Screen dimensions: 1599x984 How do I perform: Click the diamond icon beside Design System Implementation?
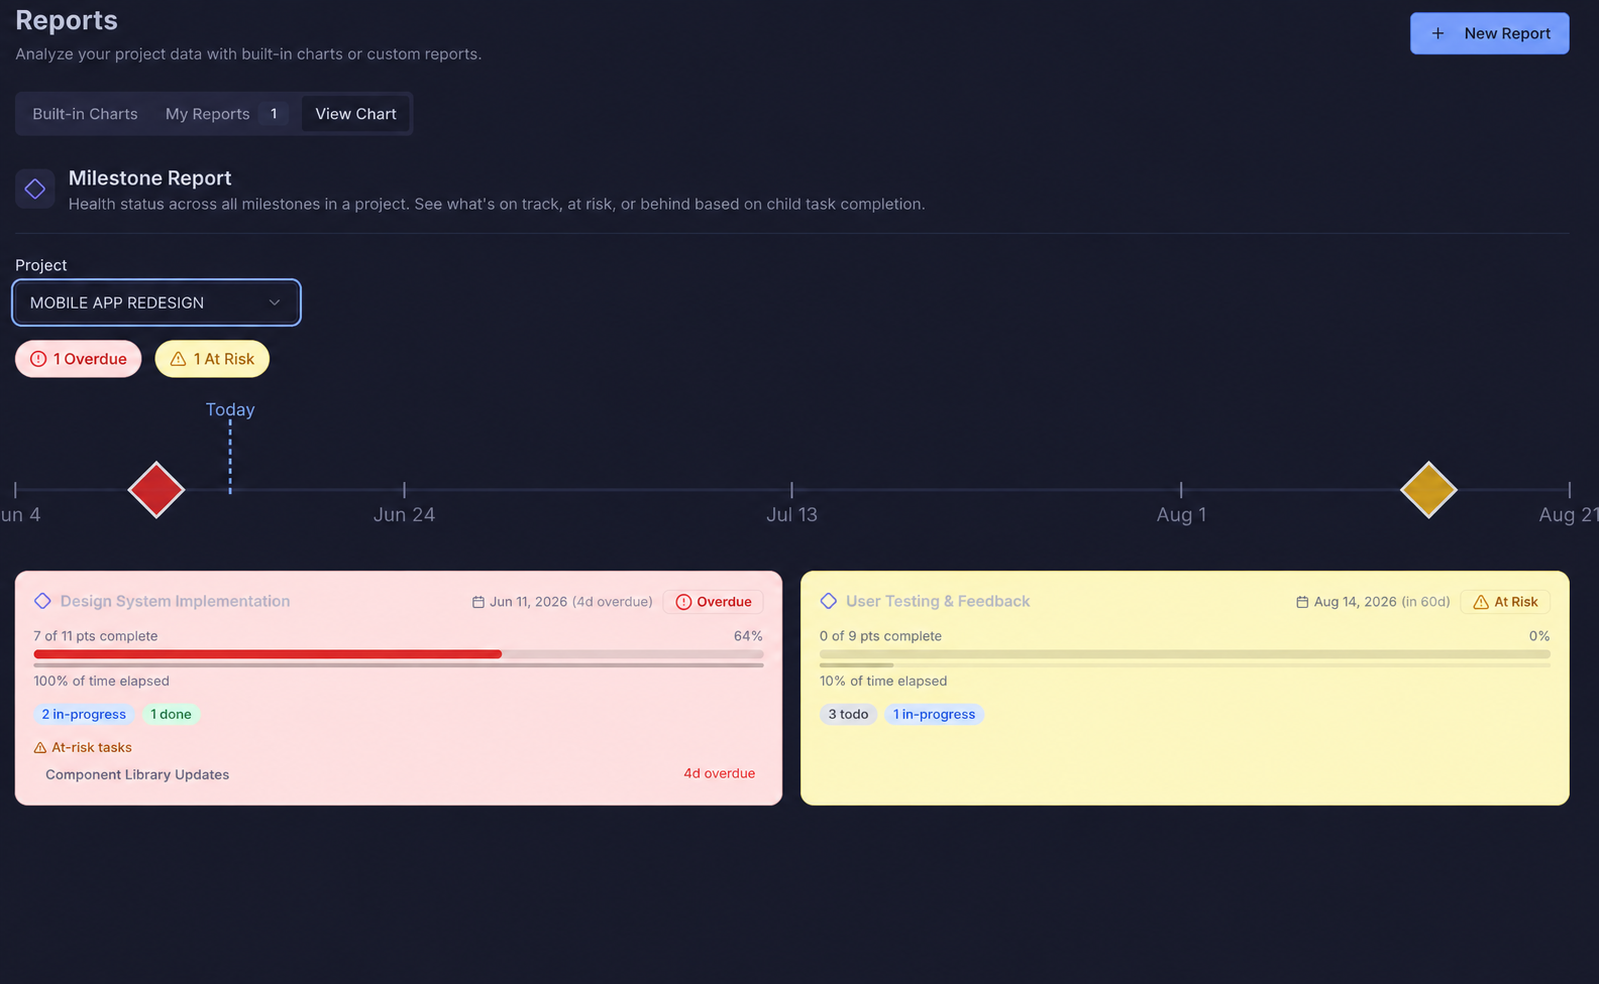(x=42, y=601)
